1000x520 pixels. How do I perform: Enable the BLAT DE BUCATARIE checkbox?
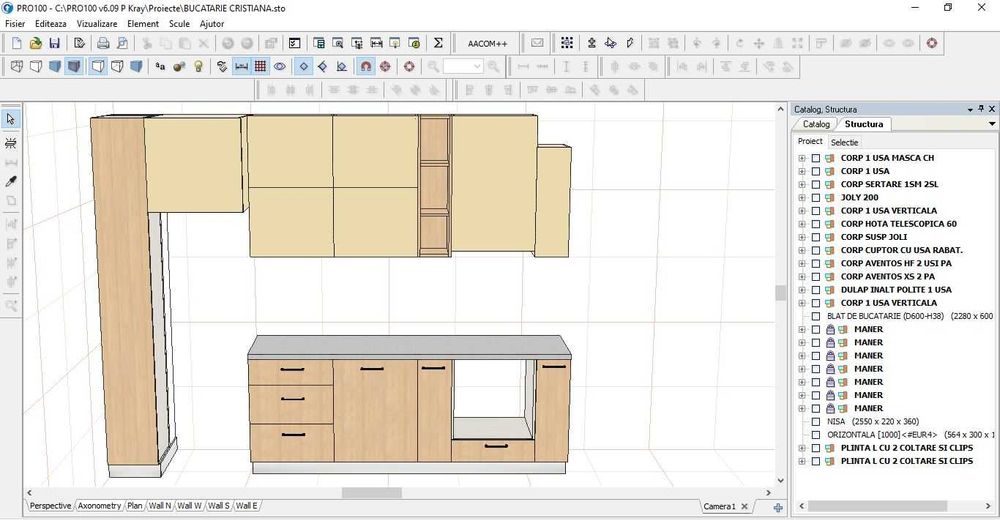816,316
